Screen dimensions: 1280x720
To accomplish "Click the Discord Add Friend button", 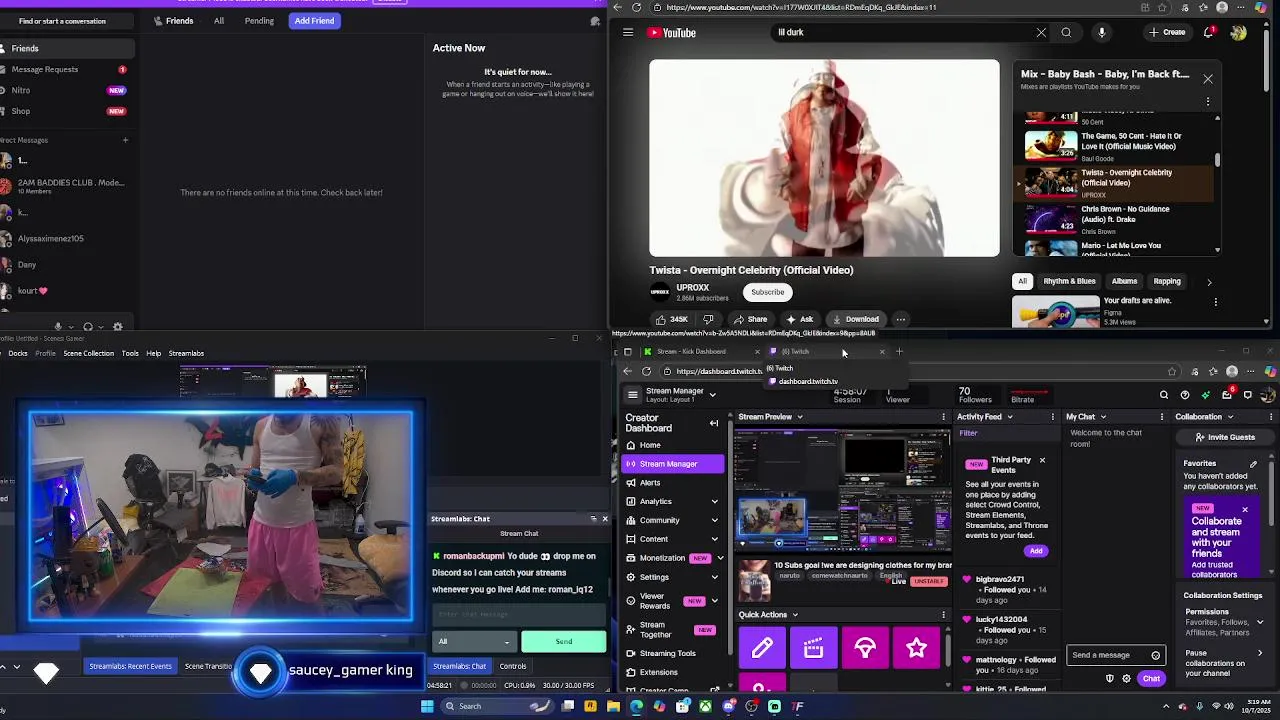I will click(314, 21).
